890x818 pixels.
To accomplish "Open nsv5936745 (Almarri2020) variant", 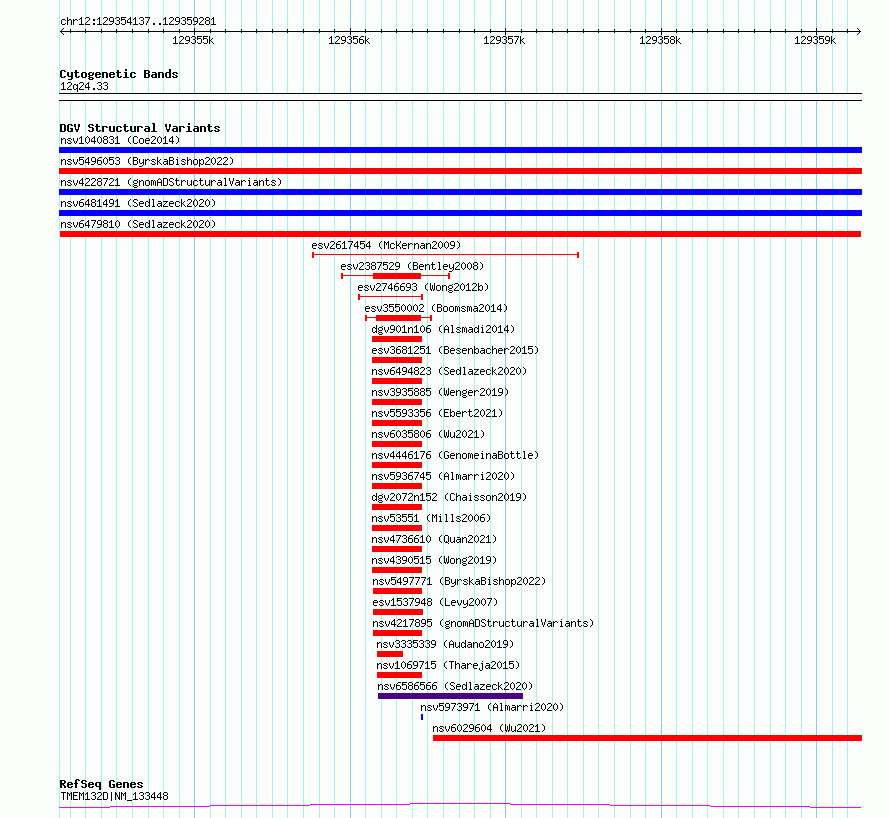I will point(443,476).
